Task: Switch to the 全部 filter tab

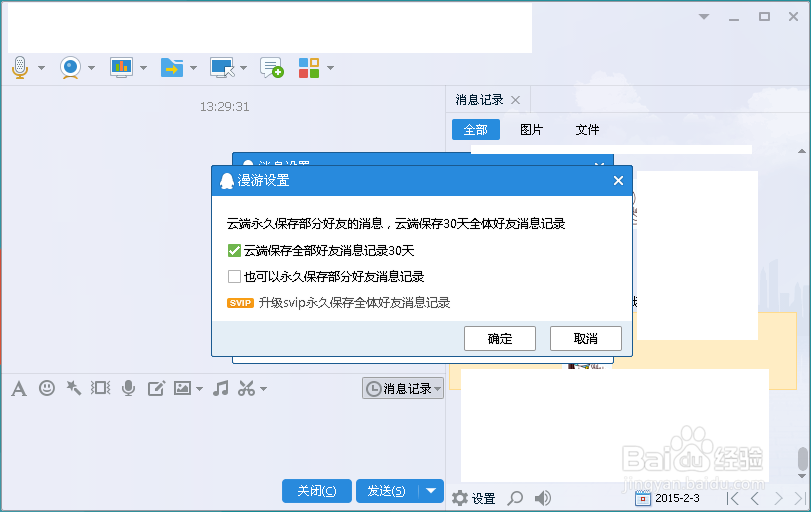Action: point(476,129)
